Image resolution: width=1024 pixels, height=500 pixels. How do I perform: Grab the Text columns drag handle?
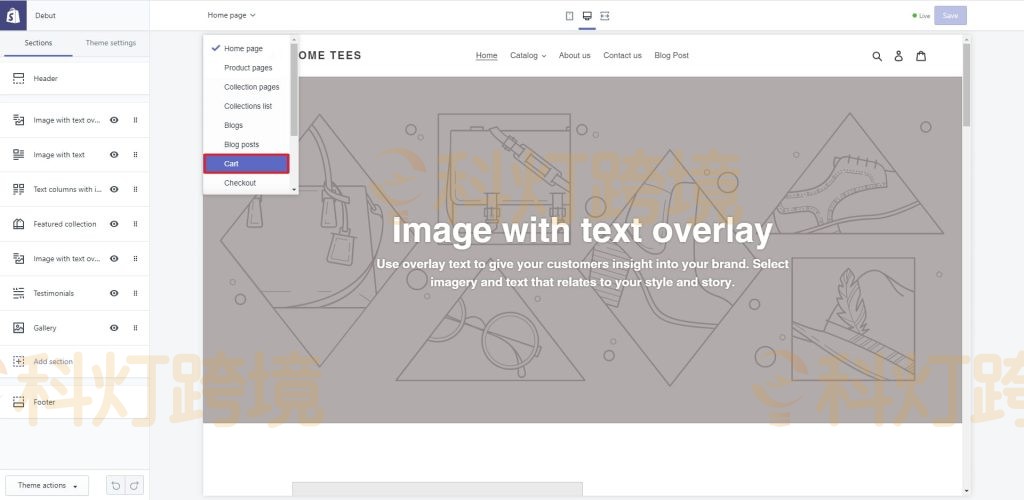click(x=135, y=189)
